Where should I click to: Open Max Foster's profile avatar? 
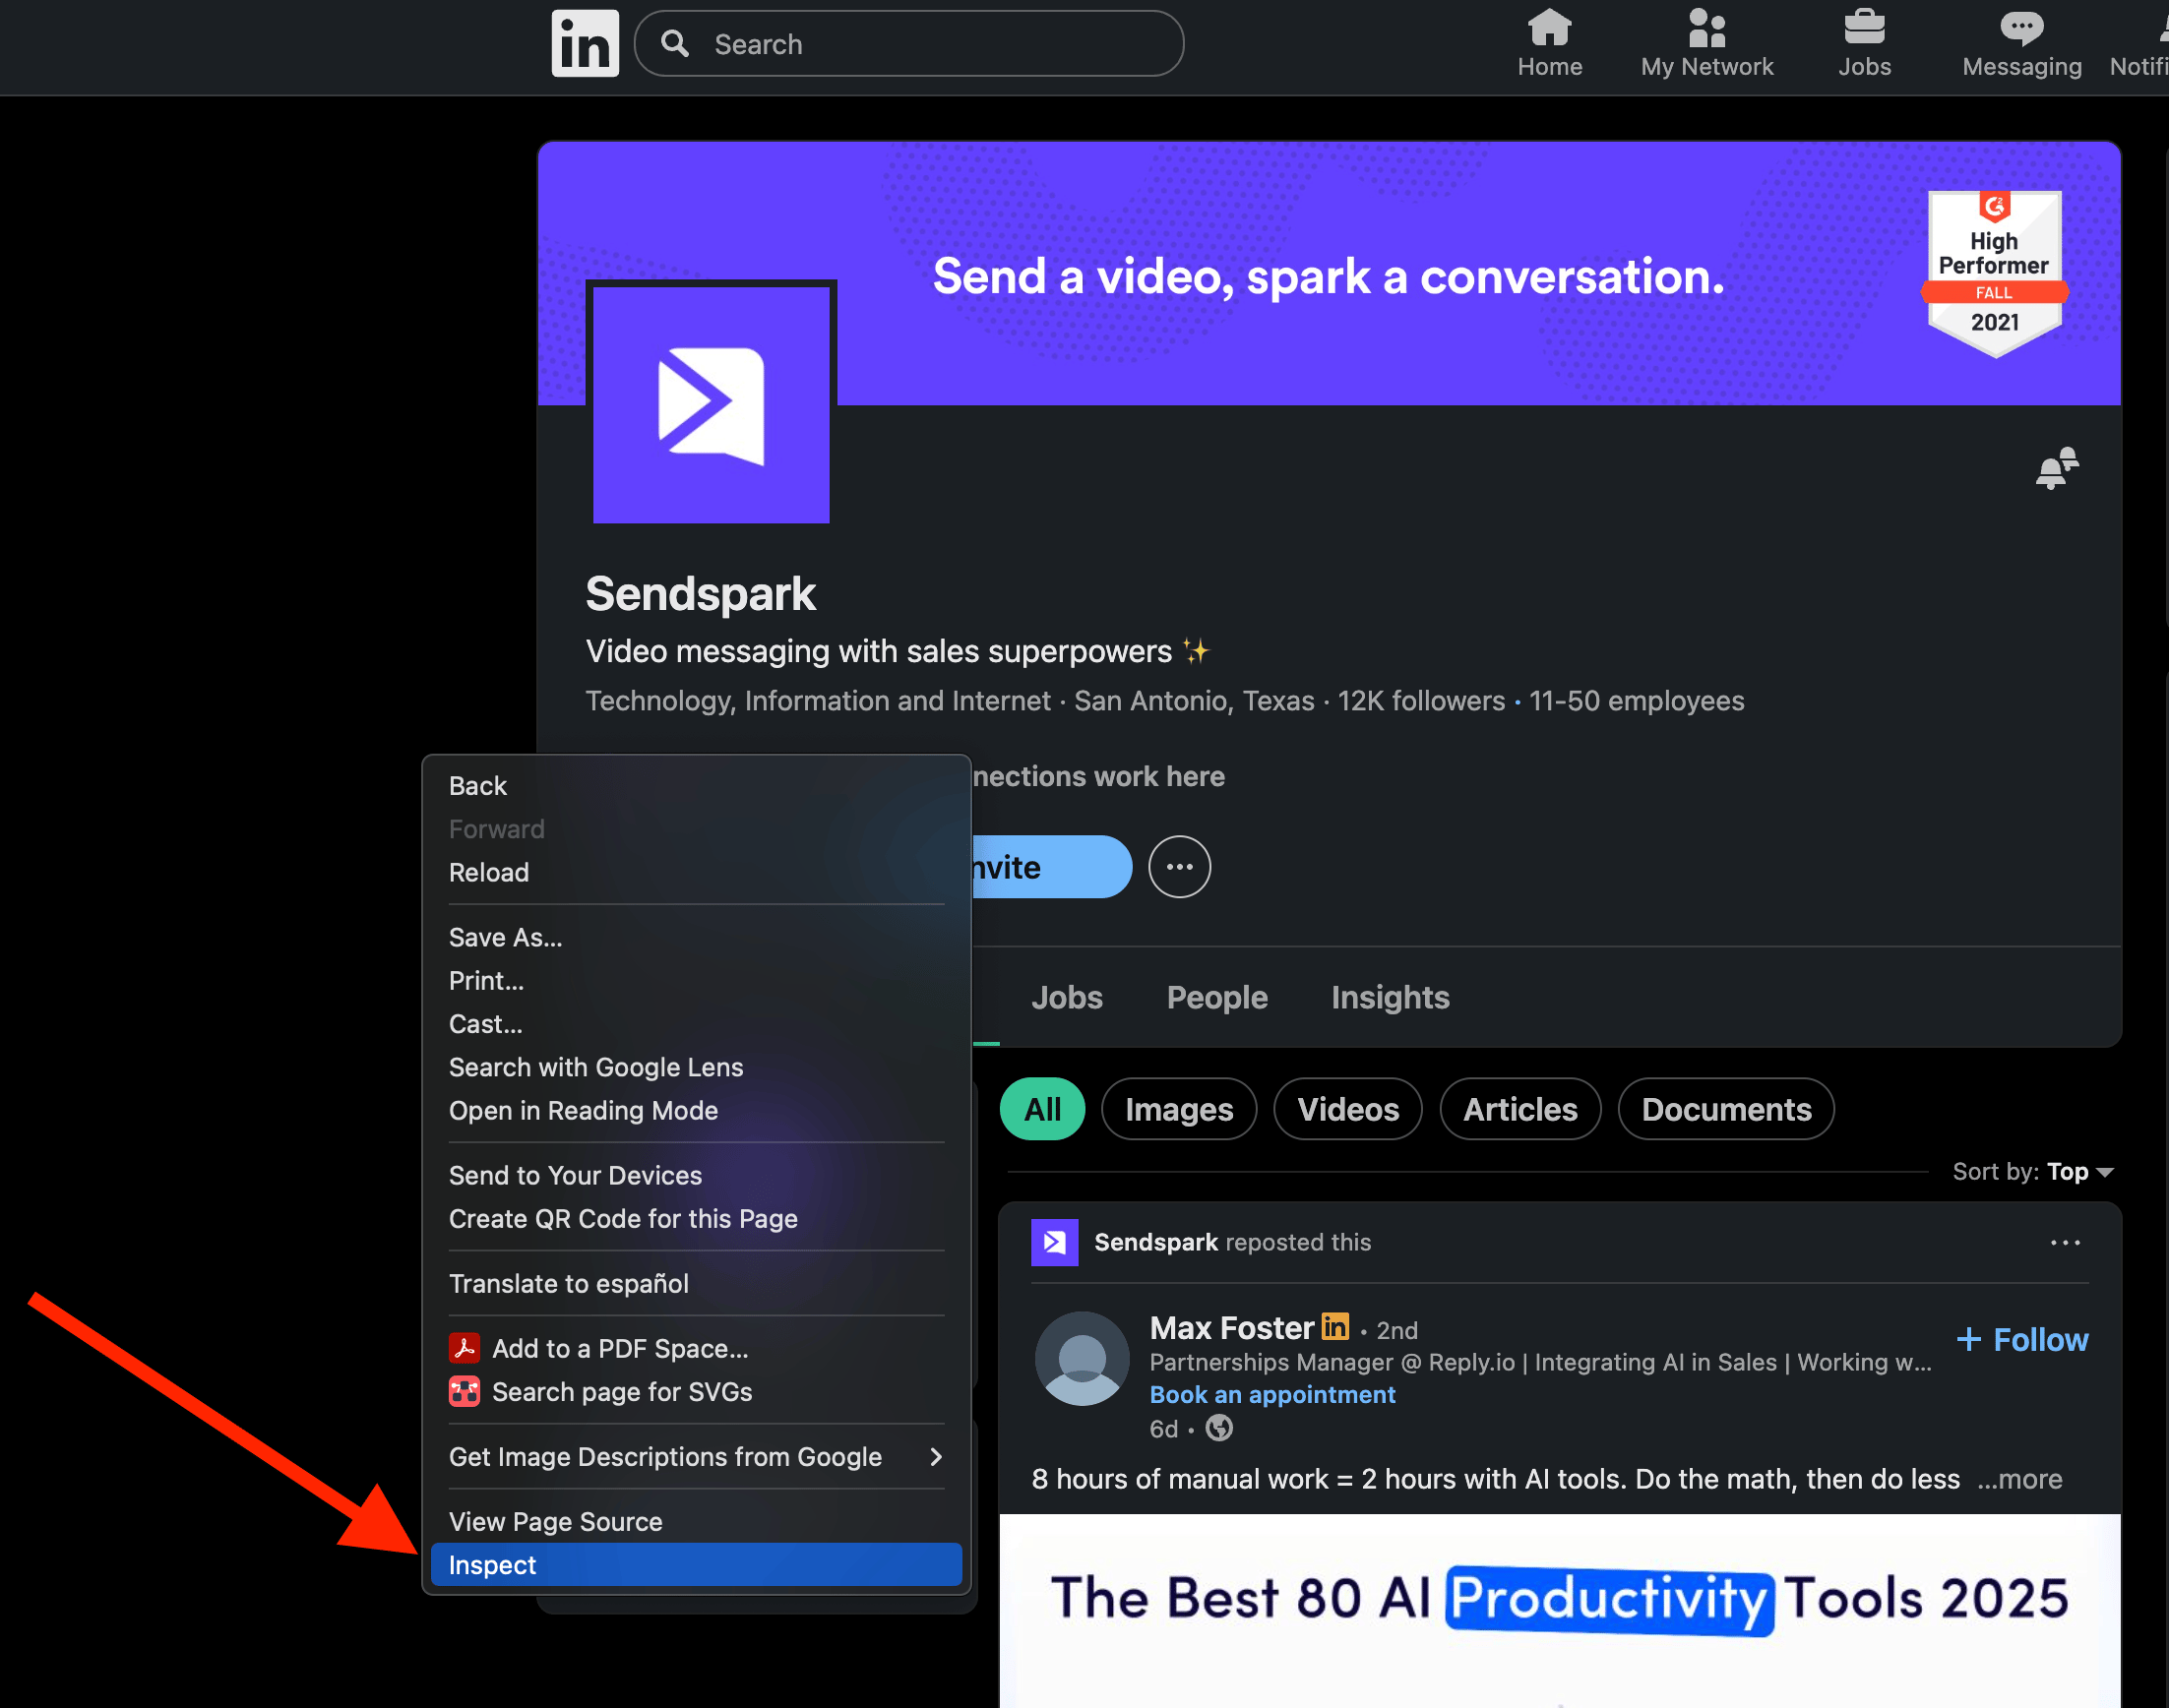click(1082, 1358)
